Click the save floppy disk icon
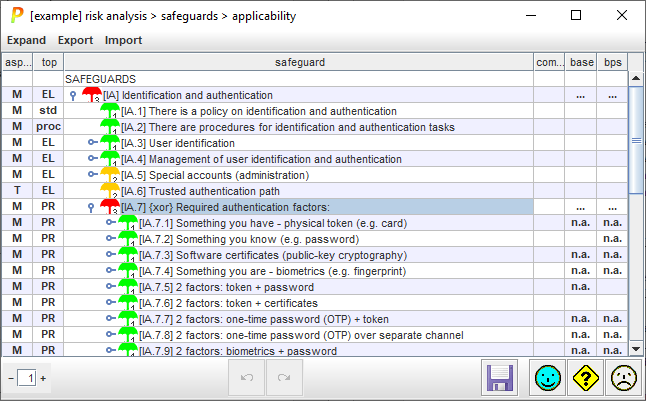Viewport: 646px width, 401px height. [499, 378]
